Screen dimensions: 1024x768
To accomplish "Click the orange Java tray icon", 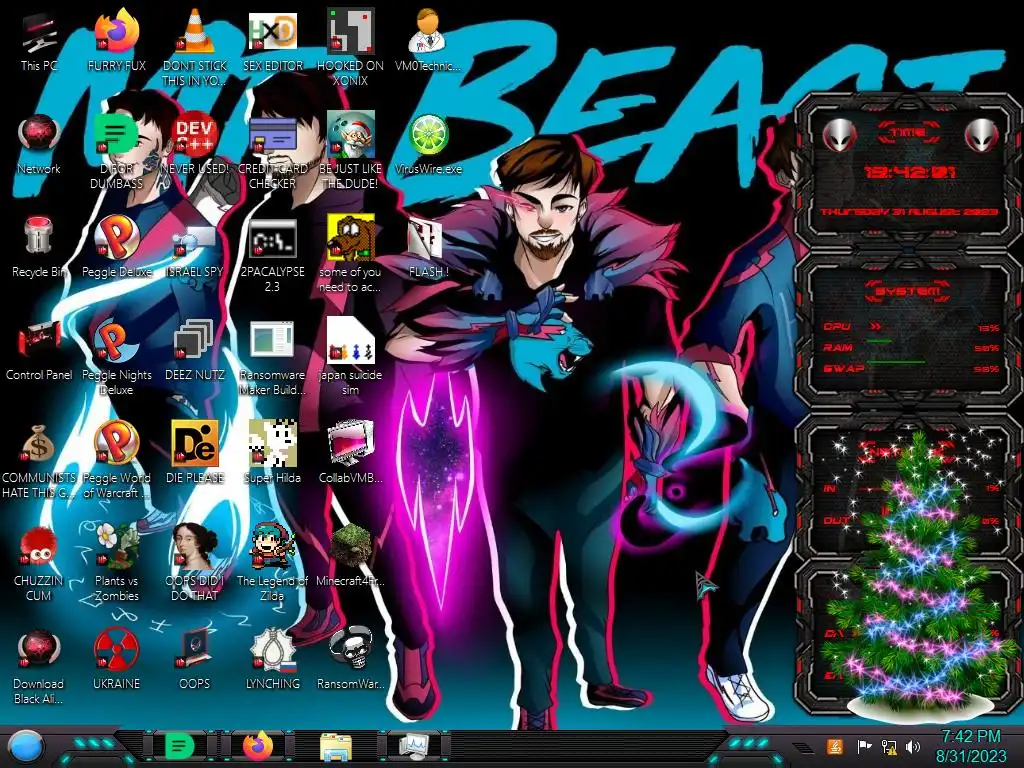I will click(x=834, y=746).
